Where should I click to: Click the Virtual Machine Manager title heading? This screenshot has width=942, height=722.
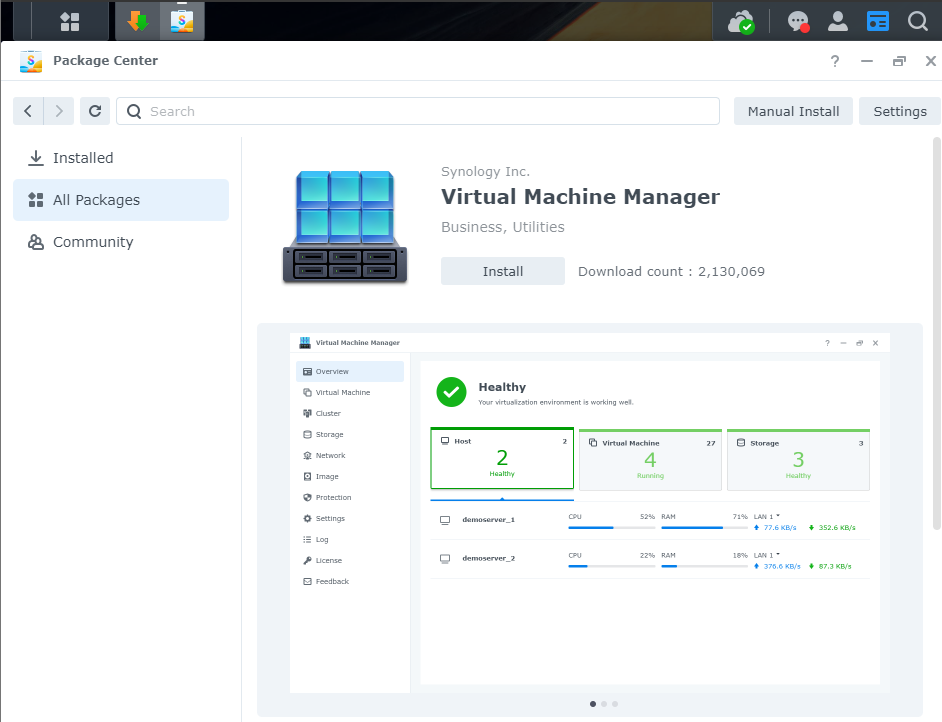click(x=580, y=197)
